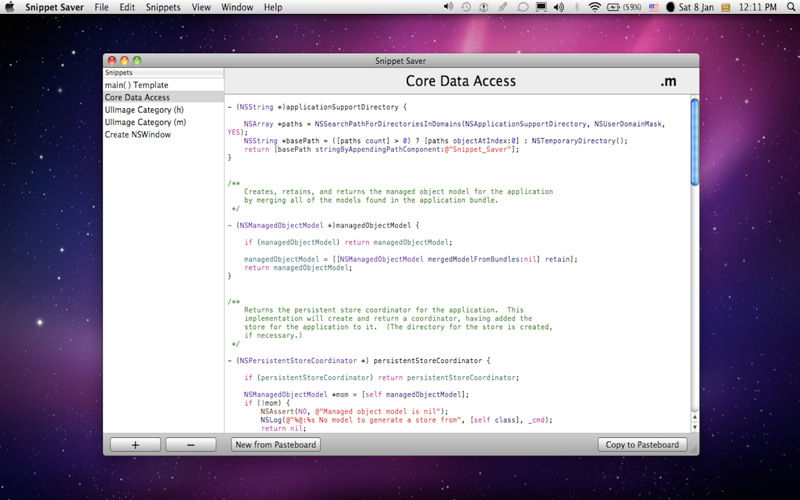The width and height of the screenshot is (800, 500).
Task: Click the US flag input source icon
Action: 654,7
